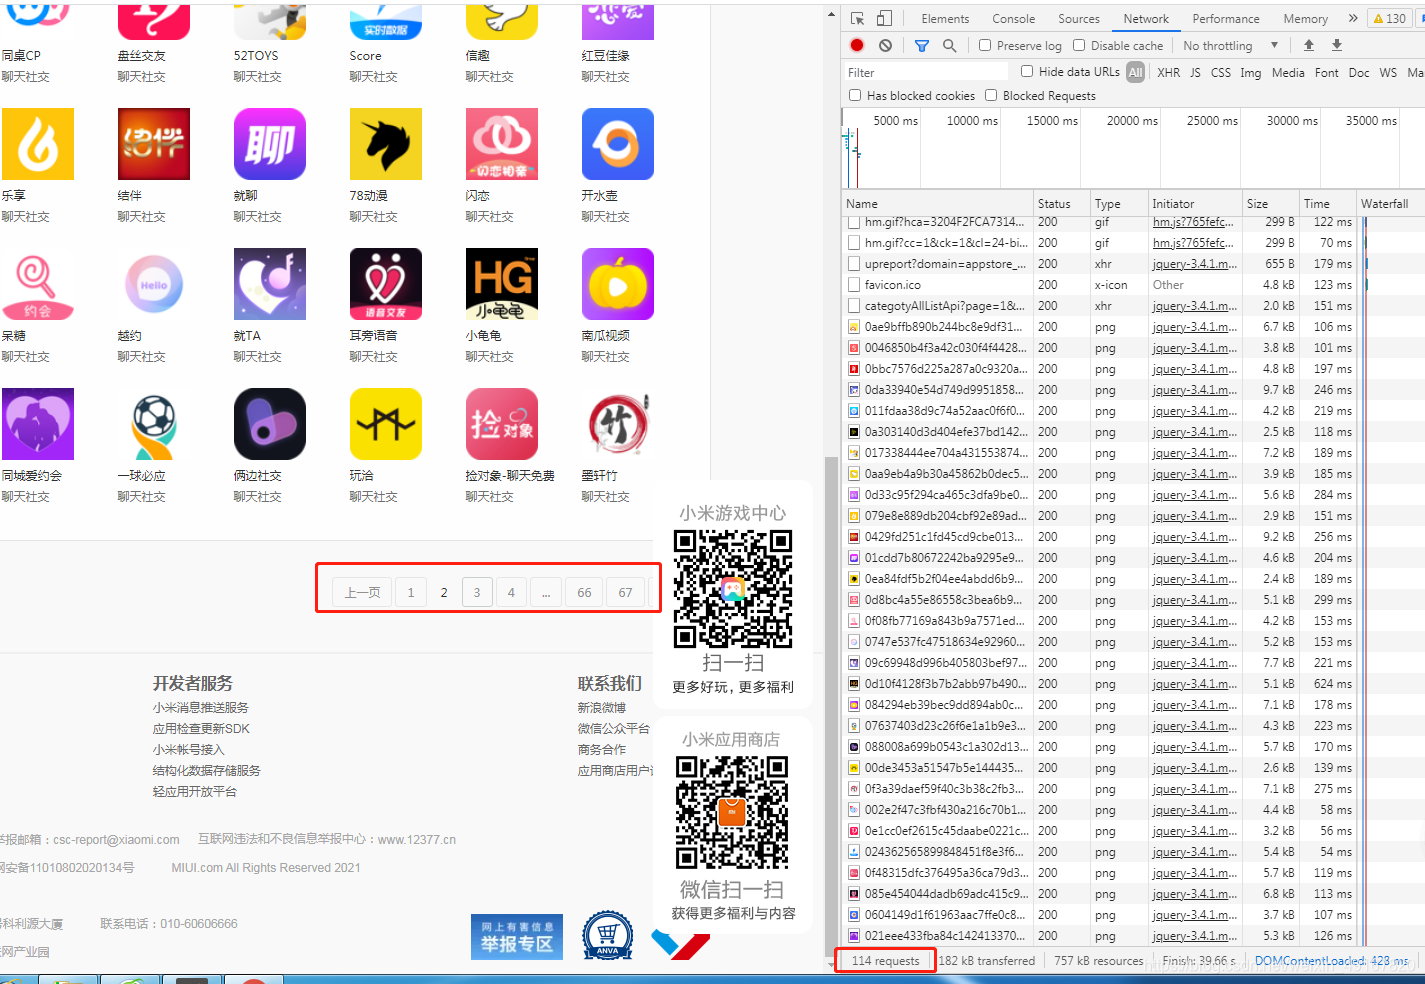Expand more DevTools tabs chevron

(x=1353, y=18)
